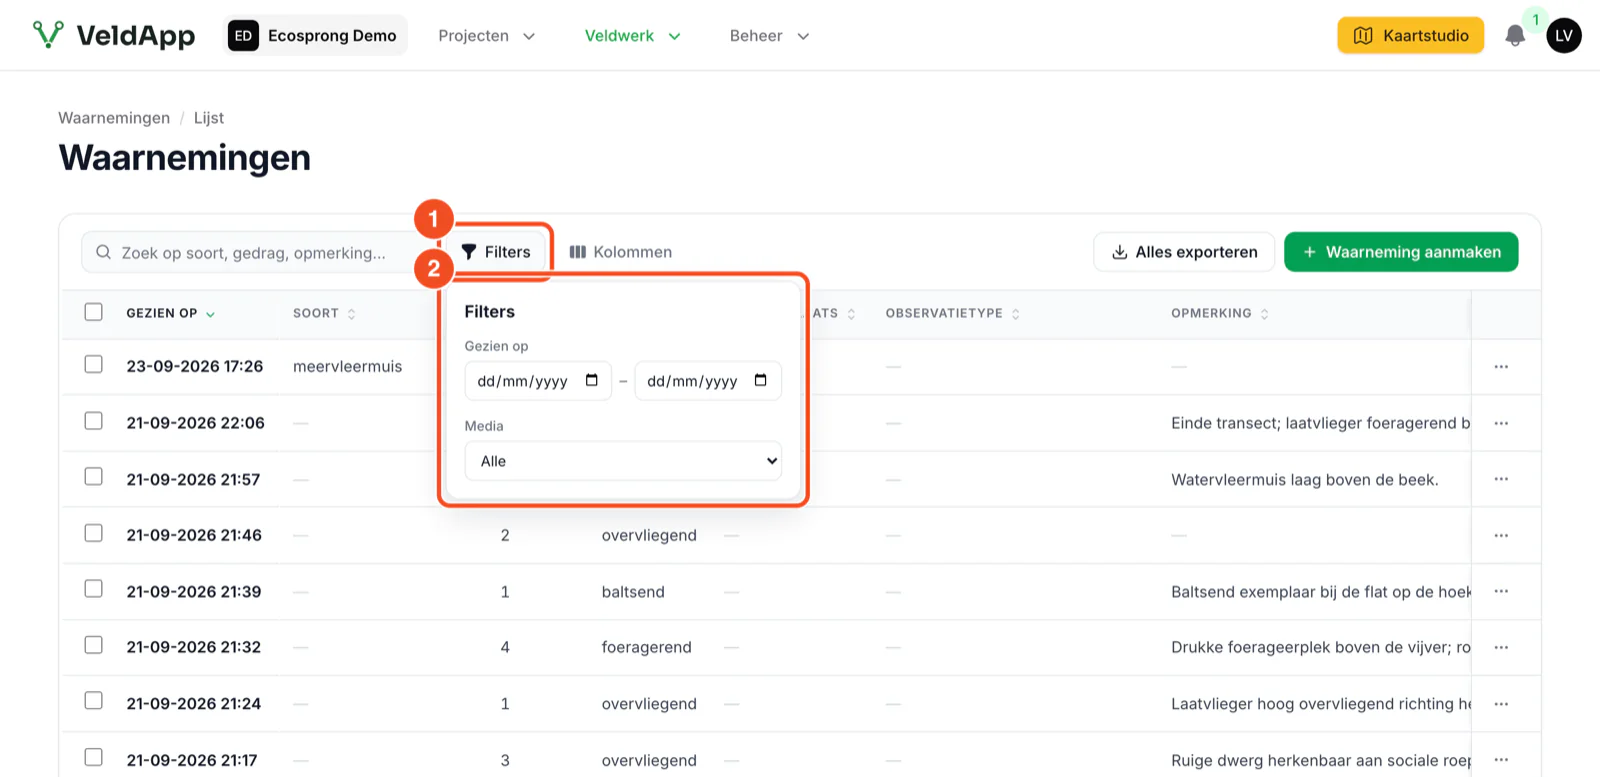Select the 21-09-2026 21:32 row checkbox
The image size is (1600, 777).
(x=94, y=645)
